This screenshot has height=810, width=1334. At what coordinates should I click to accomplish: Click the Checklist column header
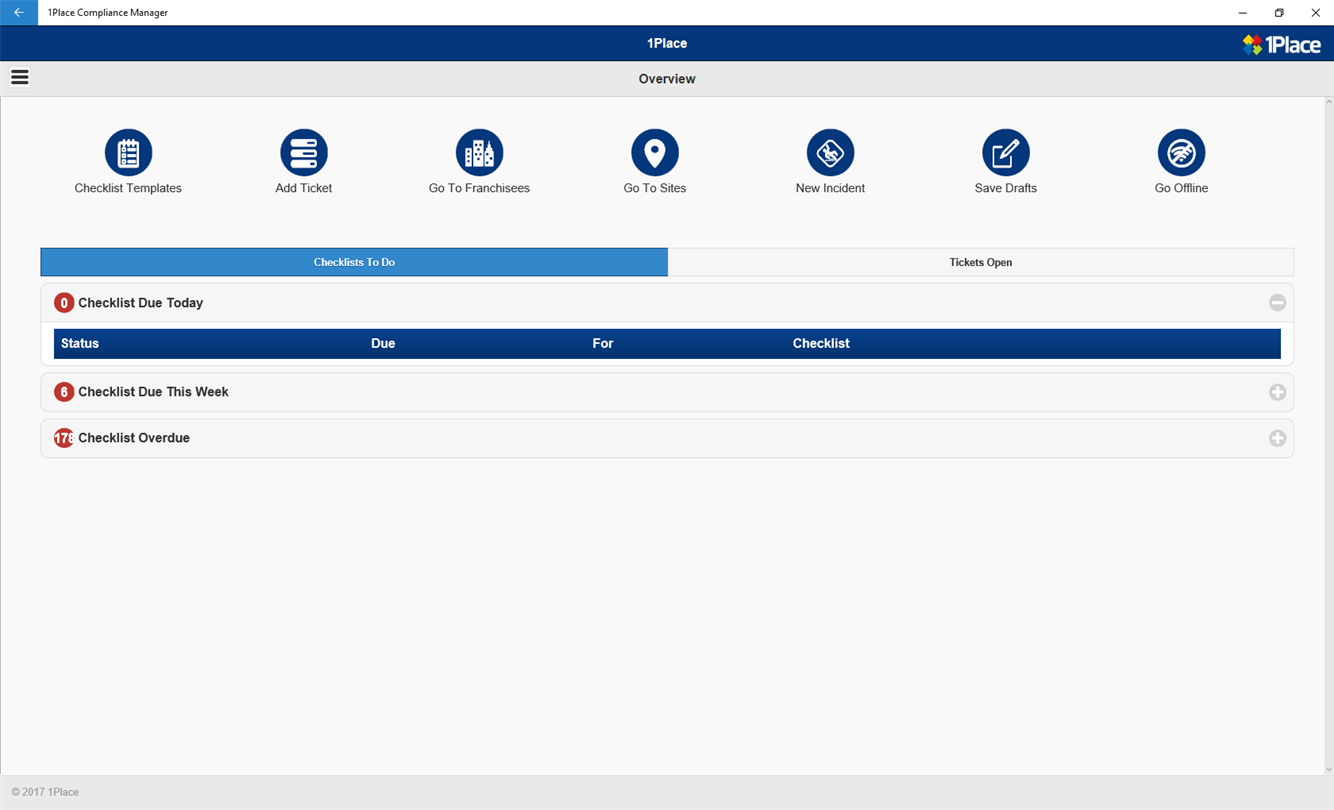[821, 343]
